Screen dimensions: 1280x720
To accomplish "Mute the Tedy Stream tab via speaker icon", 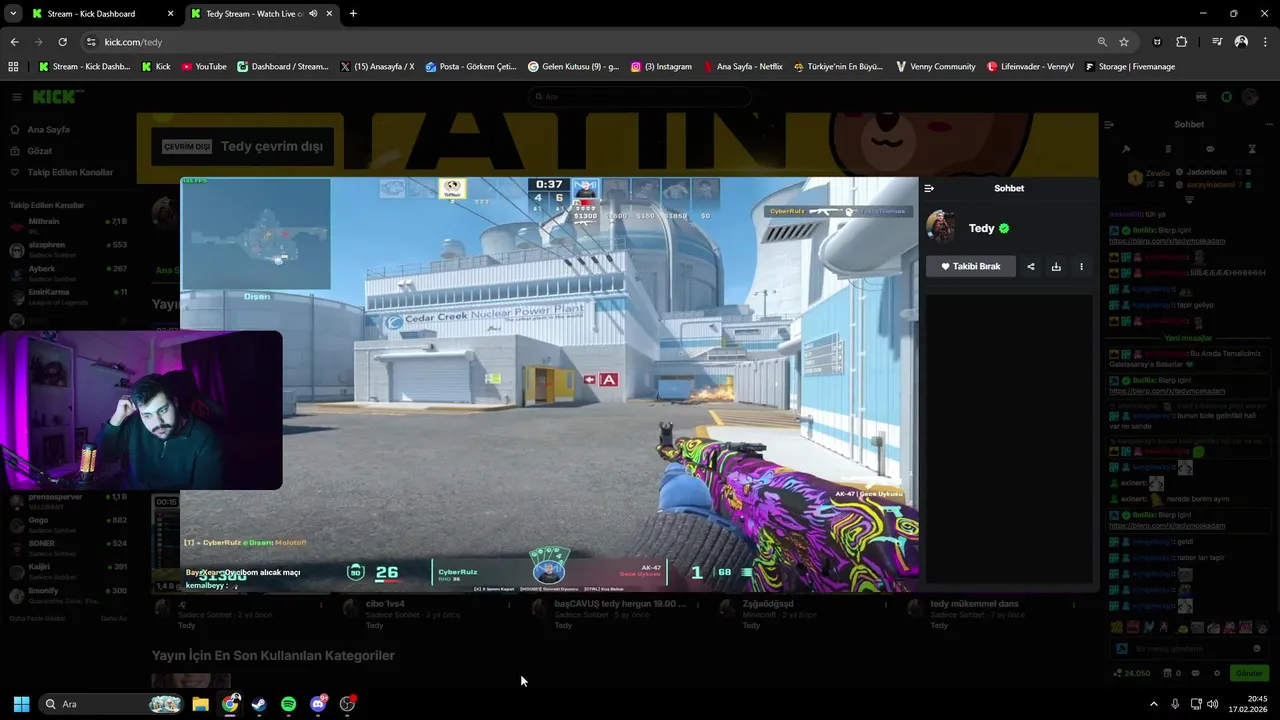I will point(313,14).
